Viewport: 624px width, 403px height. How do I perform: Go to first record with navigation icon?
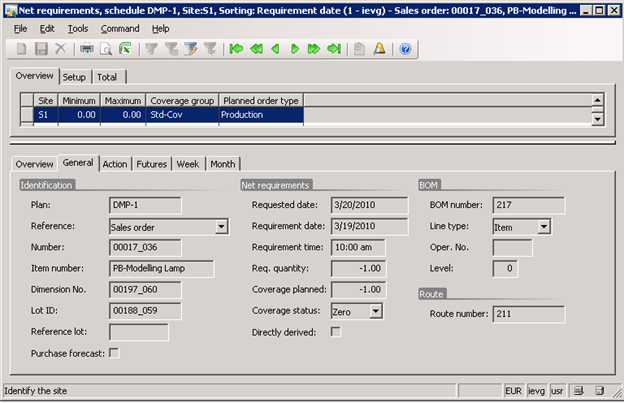236,48
